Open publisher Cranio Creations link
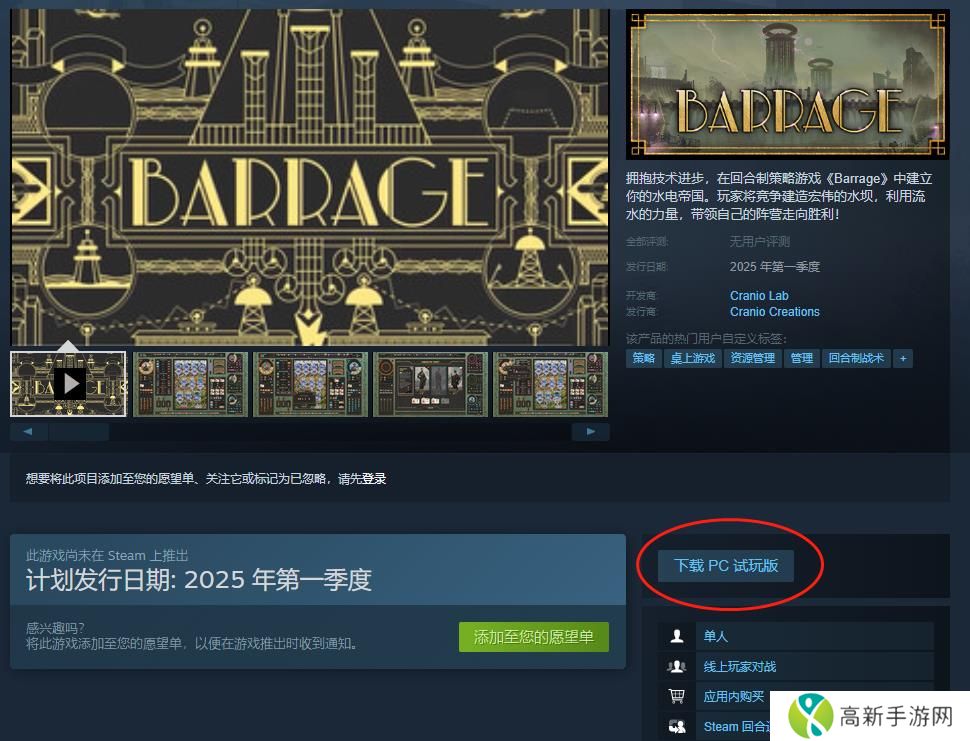 pos(775,312)
